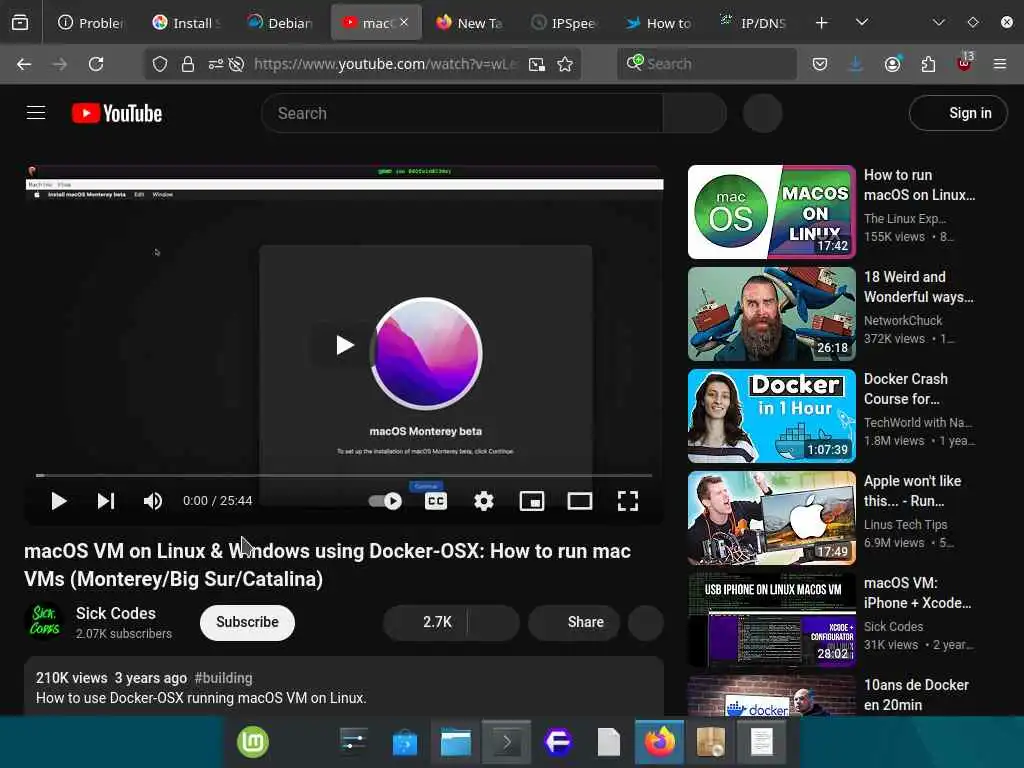Switch to the Problem tab
Screen dimensions: 1024x768
[91, 23]
